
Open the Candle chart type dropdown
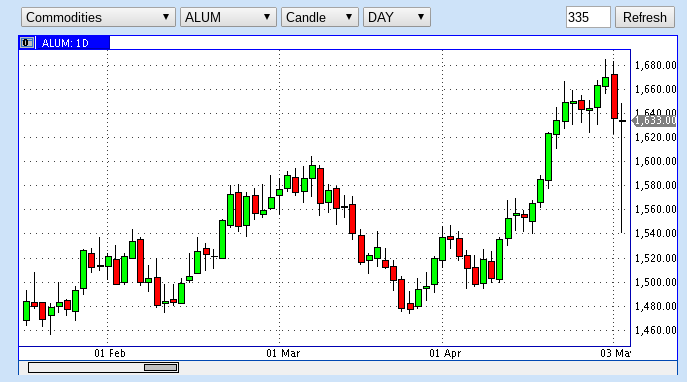pyautogui.click(x=320, y=17)
